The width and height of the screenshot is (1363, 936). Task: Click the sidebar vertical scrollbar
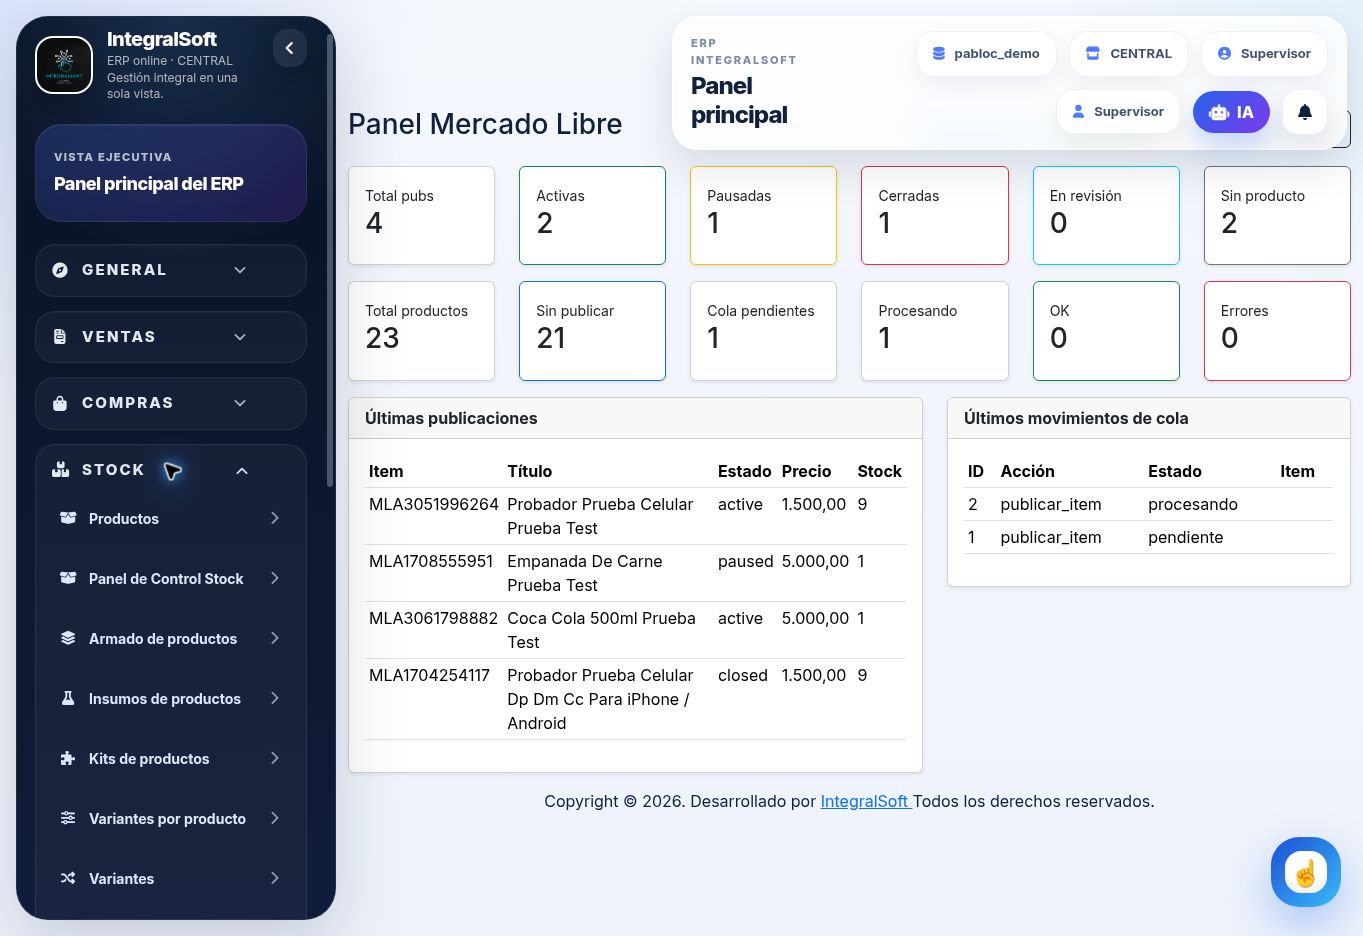click(330, 260)
